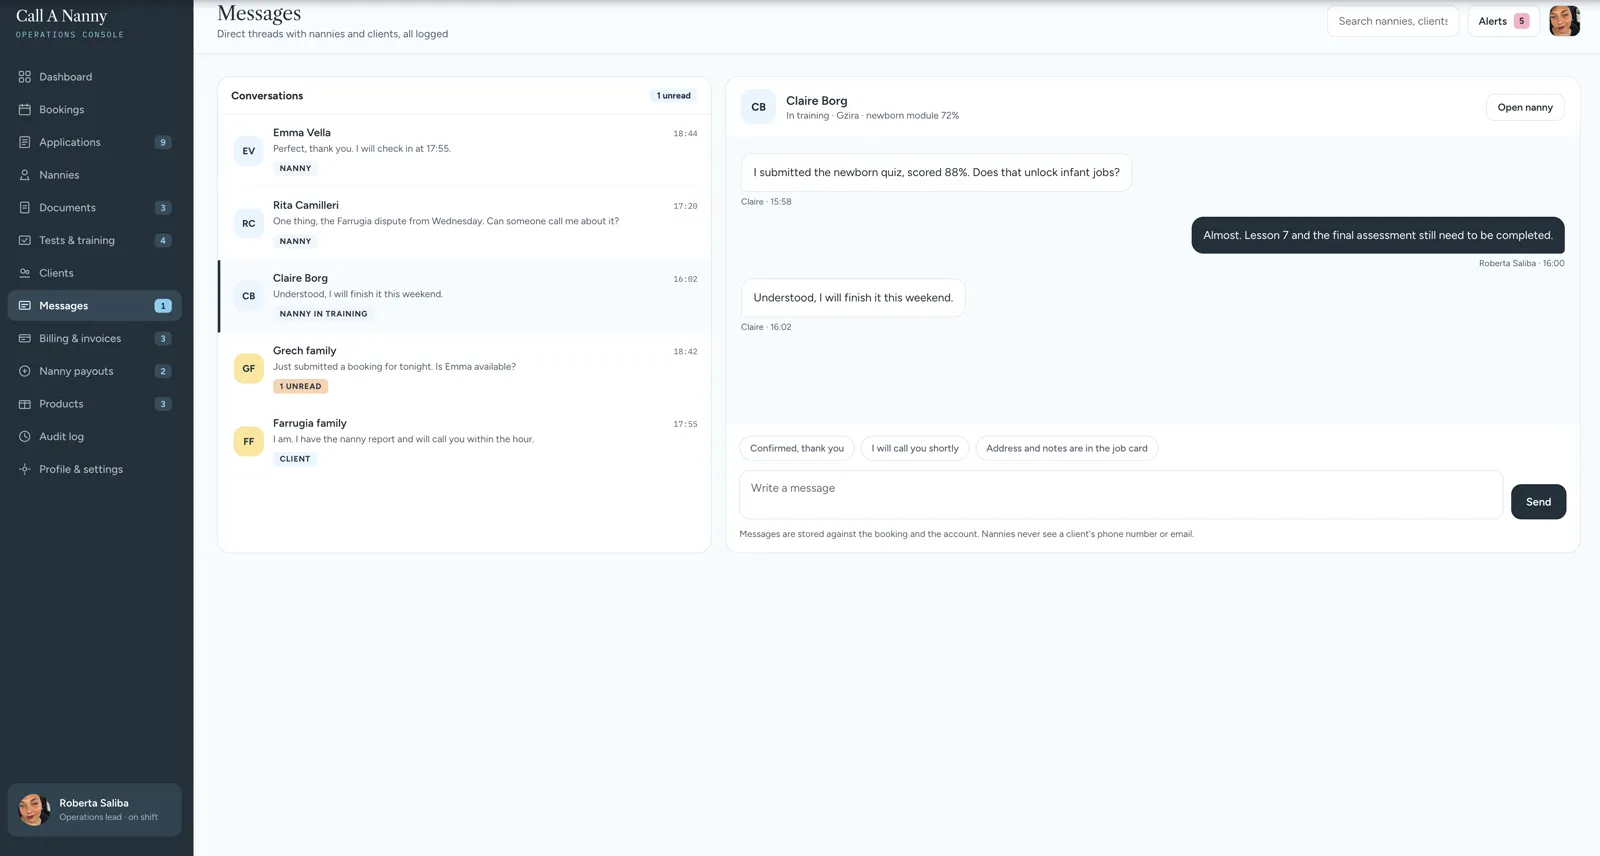This screenshot has width=1600, height=856.
Task: Click the Search nannies, clients field
Action: point(1393,21)
